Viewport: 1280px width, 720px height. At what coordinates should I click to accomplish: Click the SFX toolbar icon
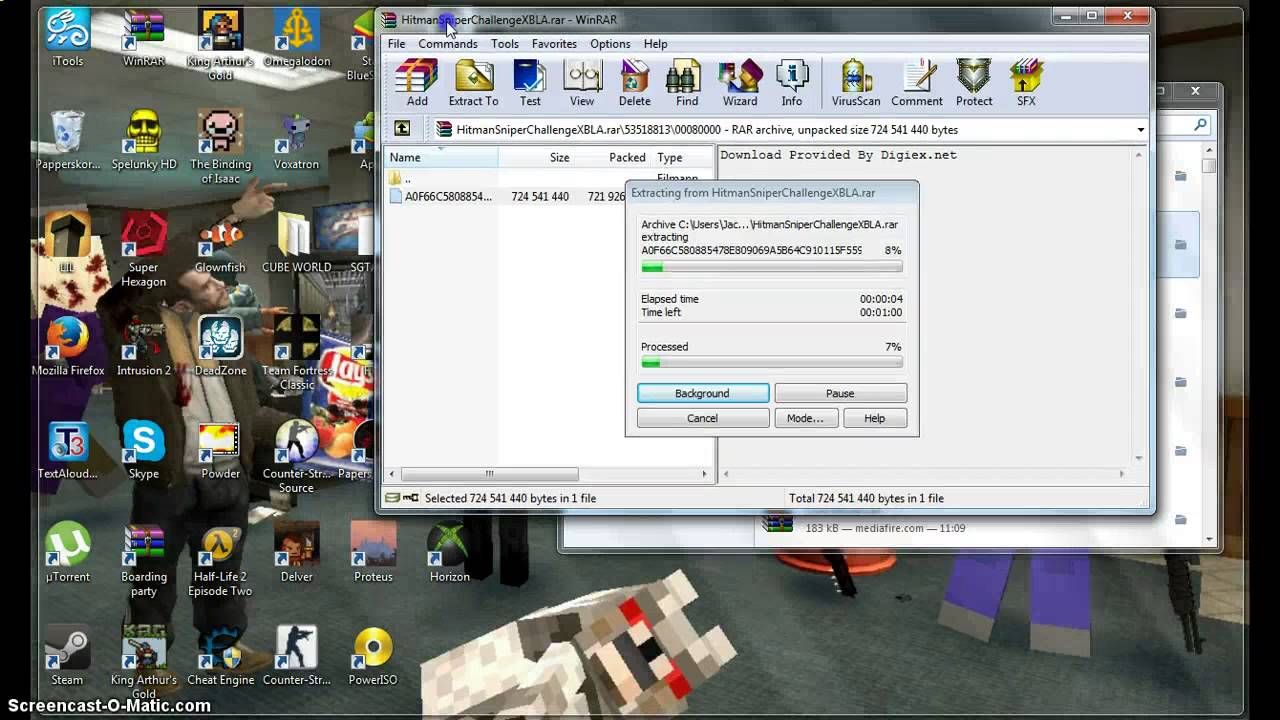point(1026,83)
